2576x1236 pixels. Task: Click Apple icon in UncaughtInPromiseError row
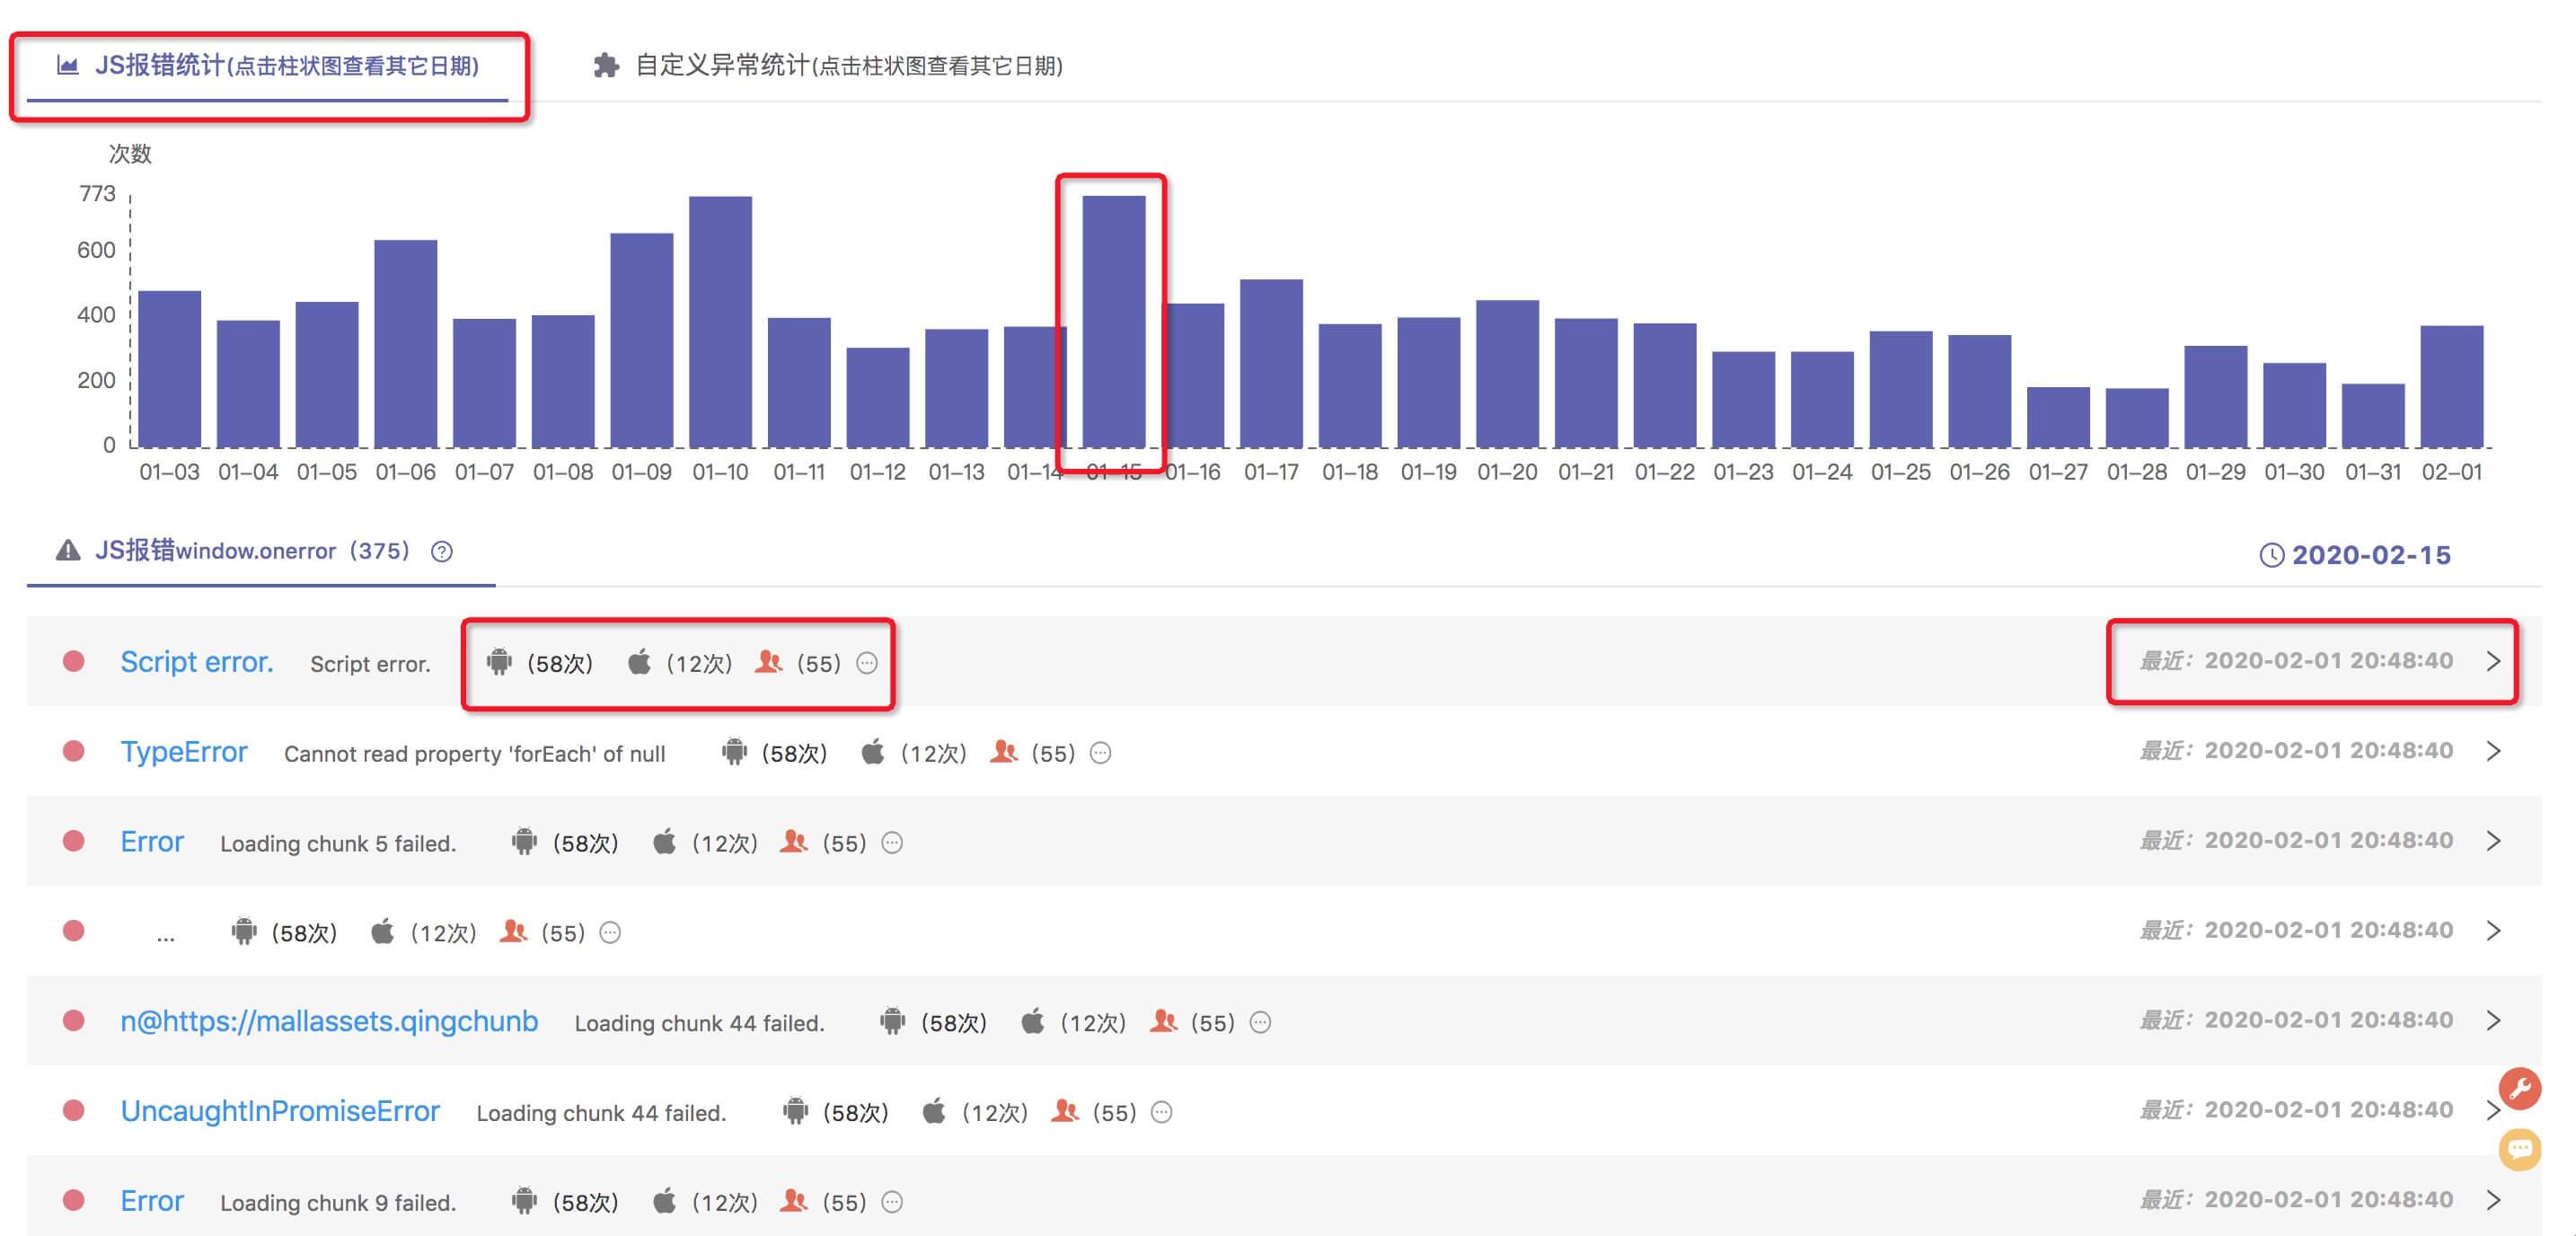(934, 1111)
